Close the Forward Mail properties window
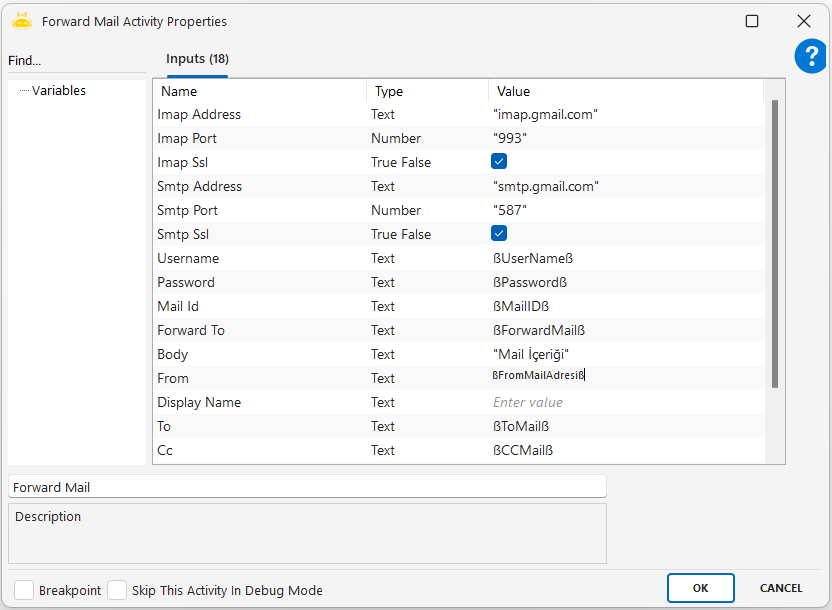Image resolution: width=832 pixels, height=610 pixels. click(x=804, y=21)
